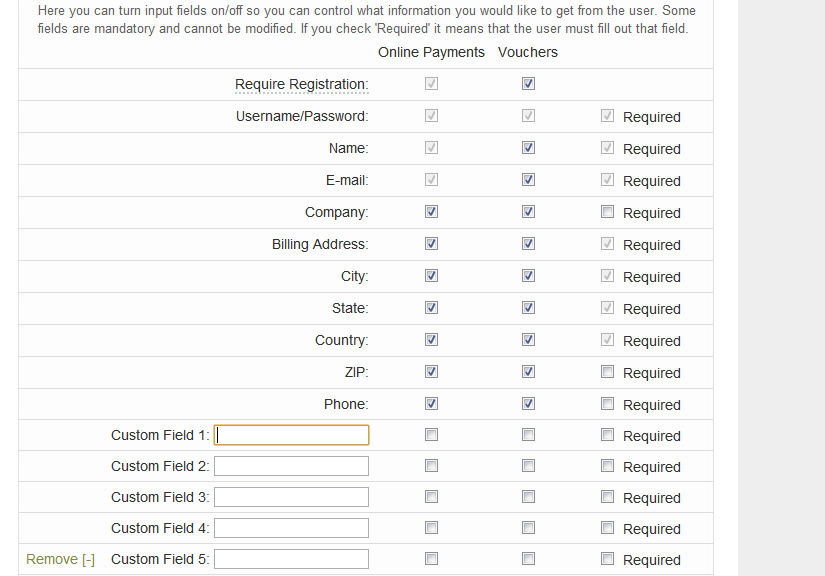The height and width of the screenshot is (576, 825).
Task: Select the Custom Field 5 input
Action: pos(292,559)
